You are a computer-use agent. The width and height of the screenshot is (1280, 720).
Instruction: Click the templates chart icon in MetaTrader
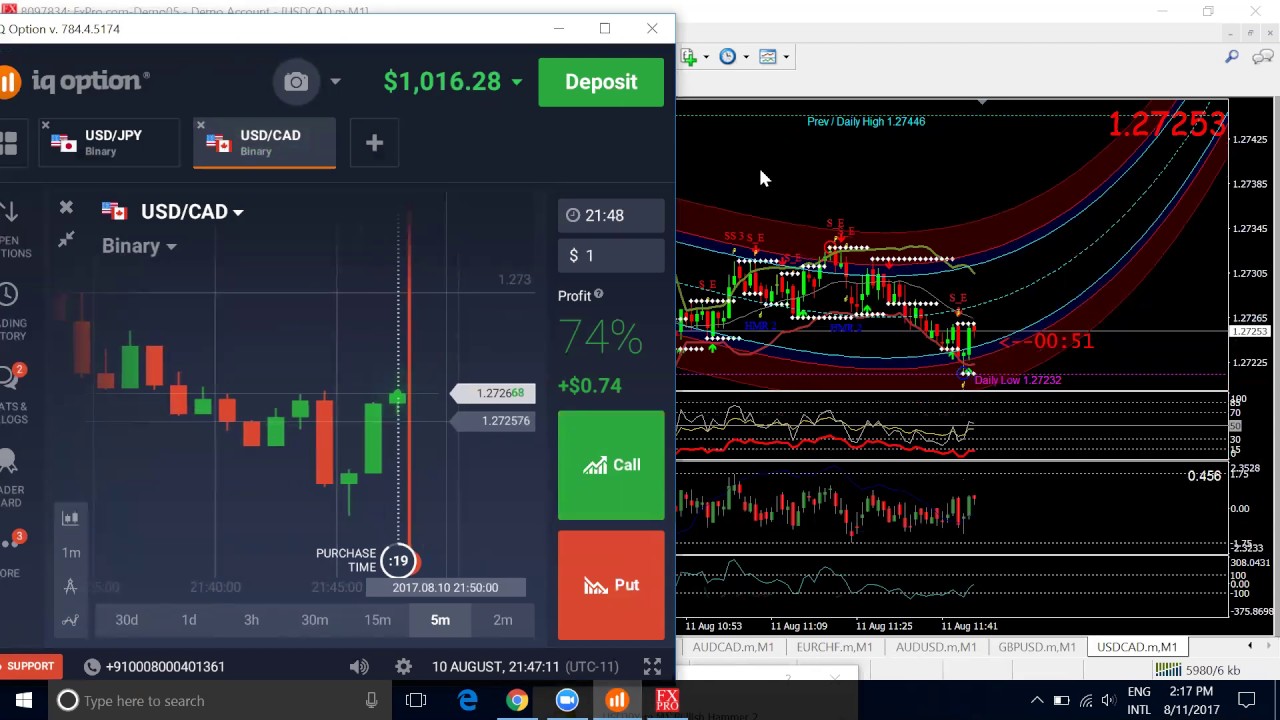coord(768,57)
